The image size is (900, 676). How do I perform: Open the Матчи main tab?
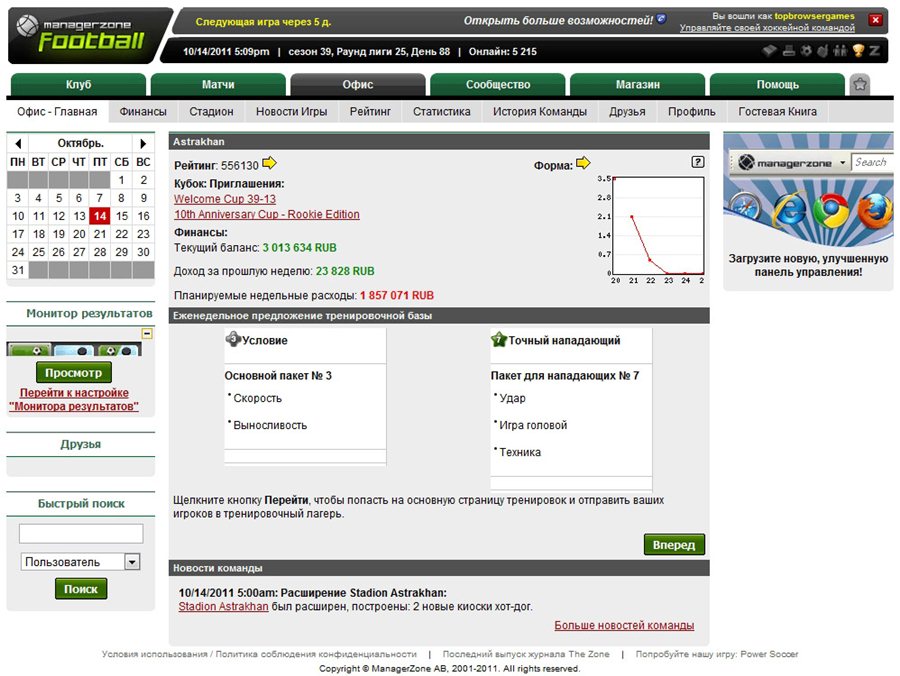pos(218,85)
